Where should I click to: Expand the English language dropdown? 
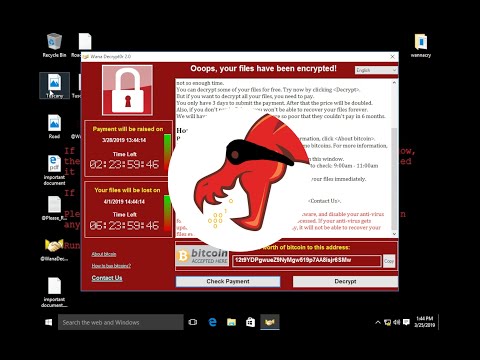376,70
